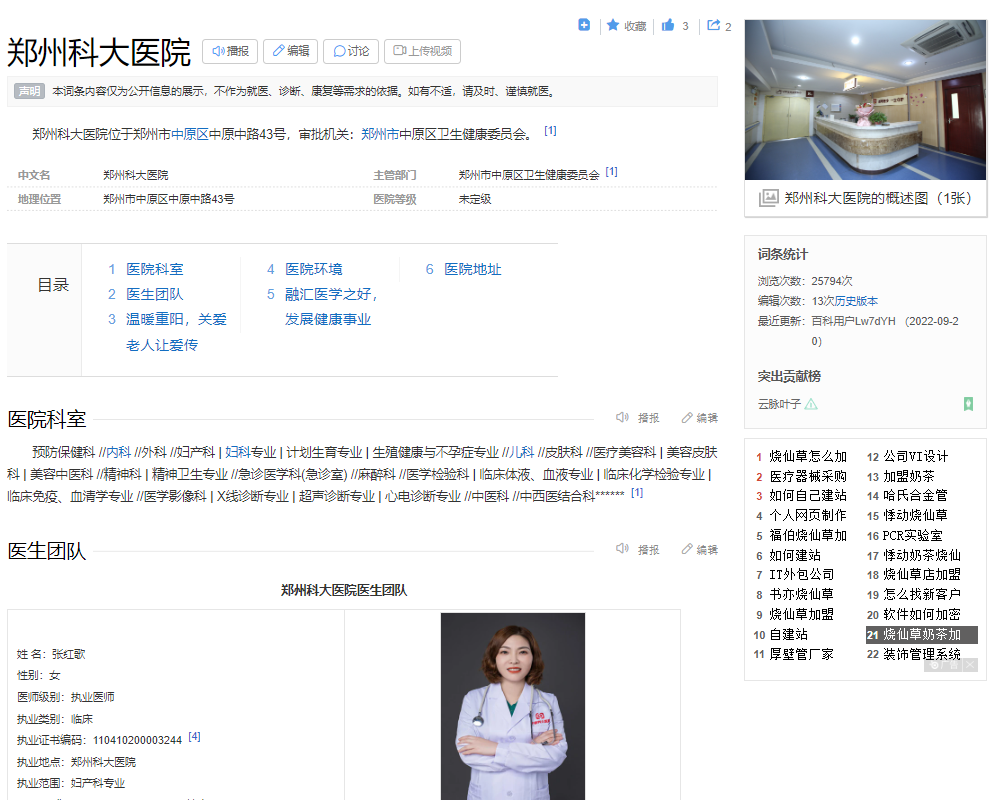Select 医院地址 from the contents list
Viewport: 998px width, 800px height.
coord(472,269)
